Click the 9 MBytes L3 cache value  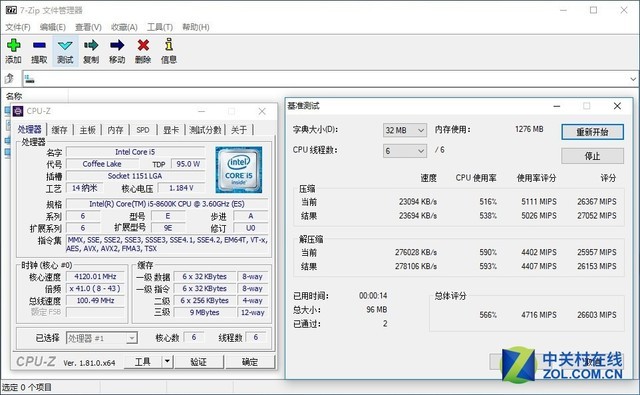[x=204, y=312]
